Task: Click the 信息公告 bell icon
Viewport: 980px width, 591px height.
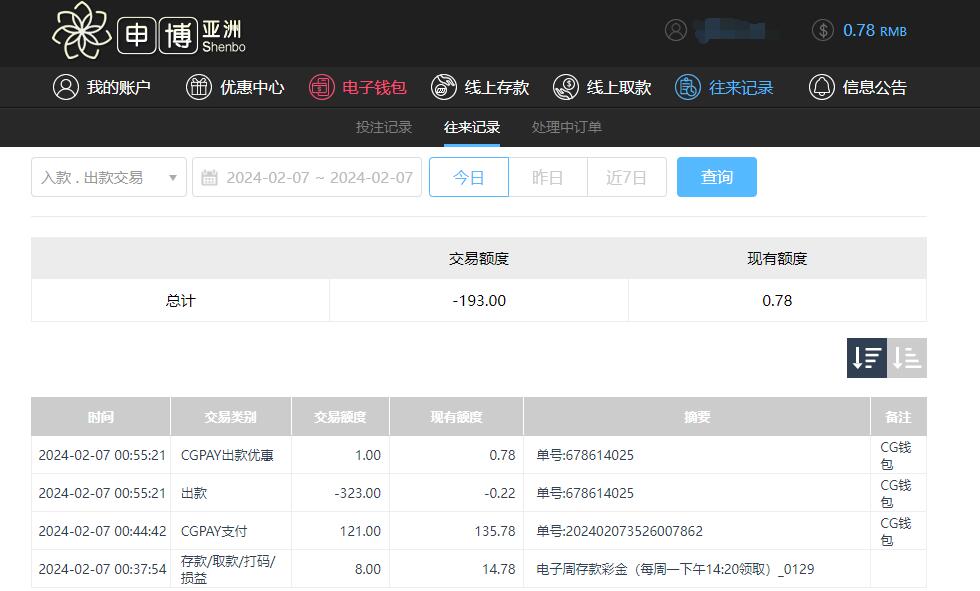Action: [822, 87]
